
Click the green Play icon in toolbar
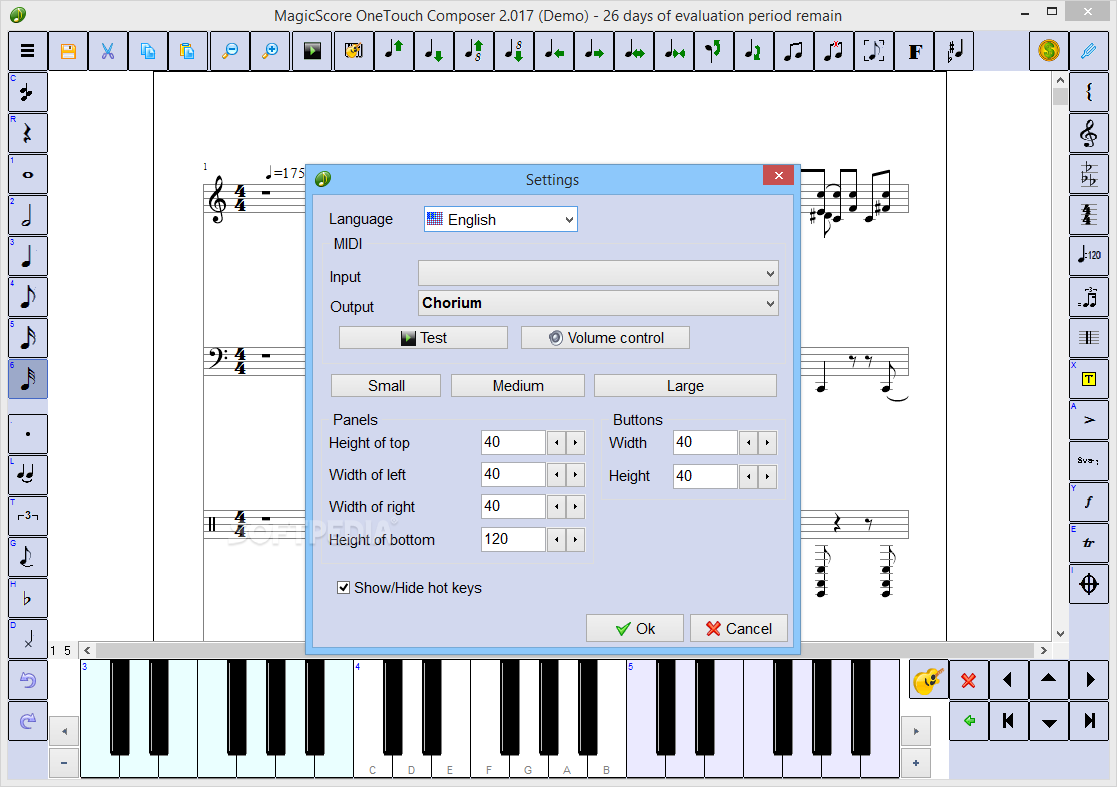pyautogui.click(x=312, y=51)
